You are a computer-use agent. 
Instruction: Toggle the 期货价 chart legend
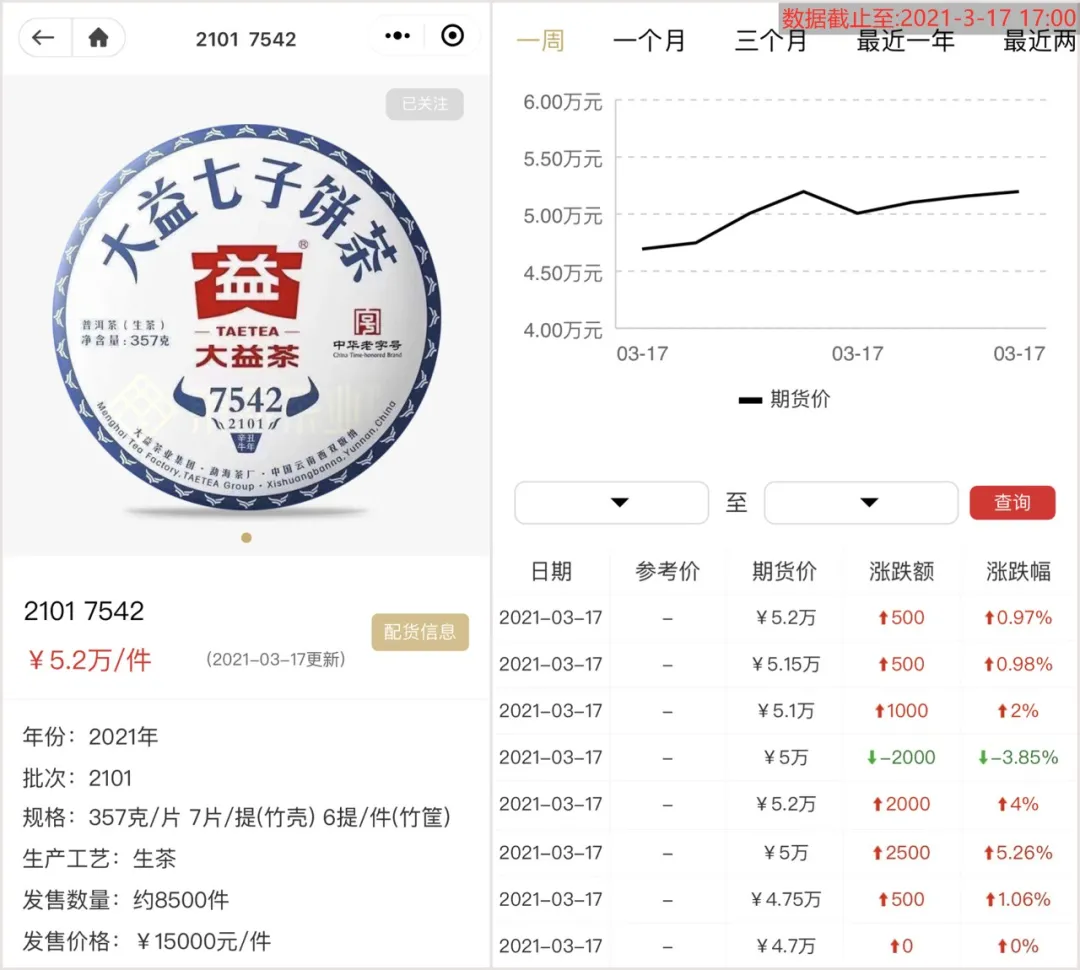coord(785,399)
